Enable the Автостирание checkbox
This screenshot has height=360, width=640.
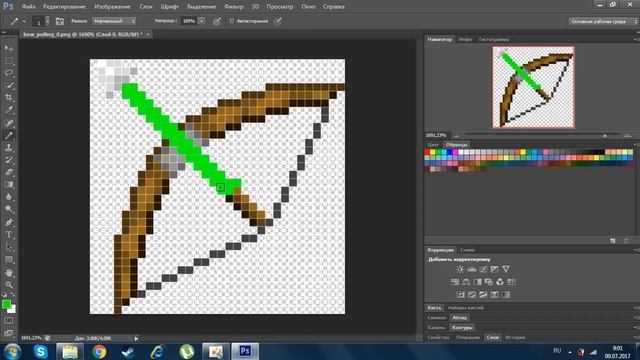coord(231,21)
